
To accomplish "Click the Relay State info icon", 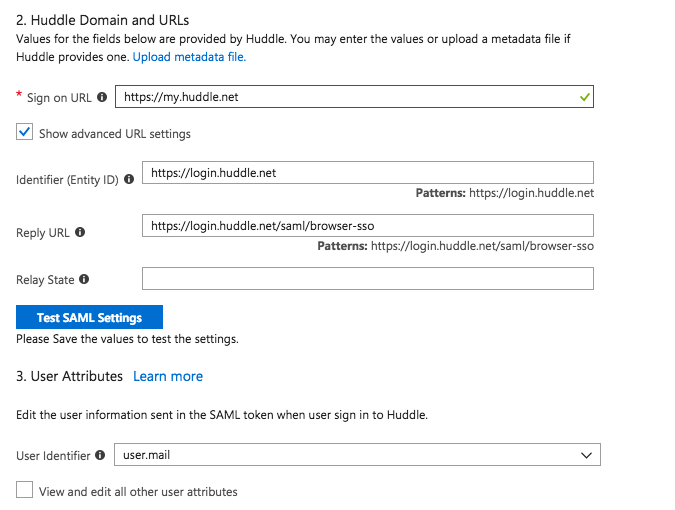I will click(84, 280).
